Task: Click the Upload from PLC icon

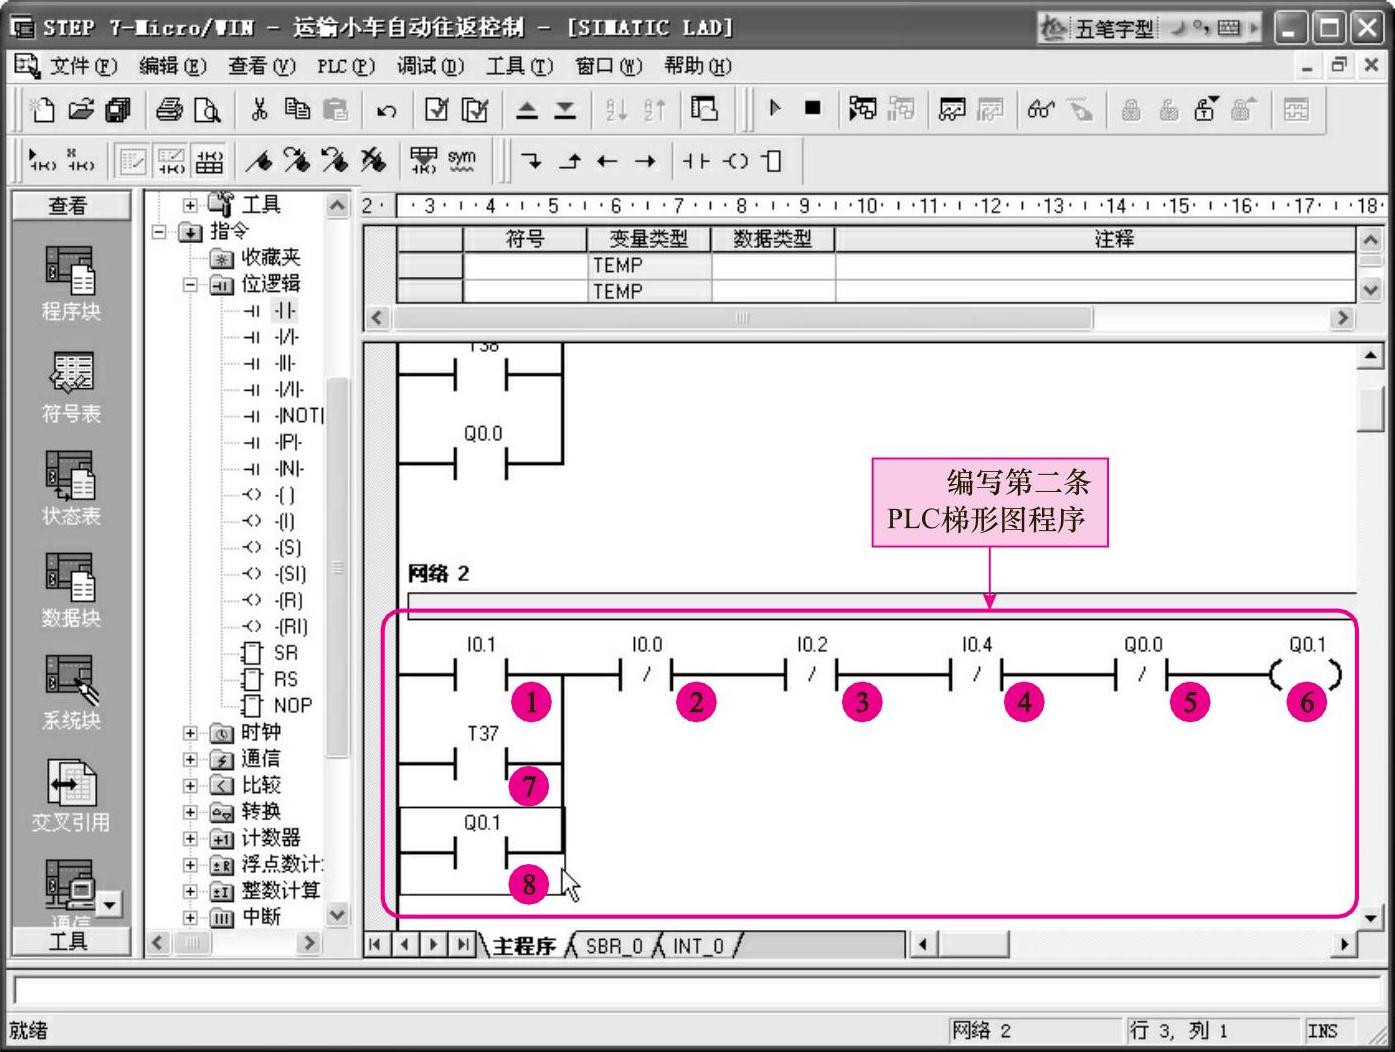Action: tap(527, 109)
